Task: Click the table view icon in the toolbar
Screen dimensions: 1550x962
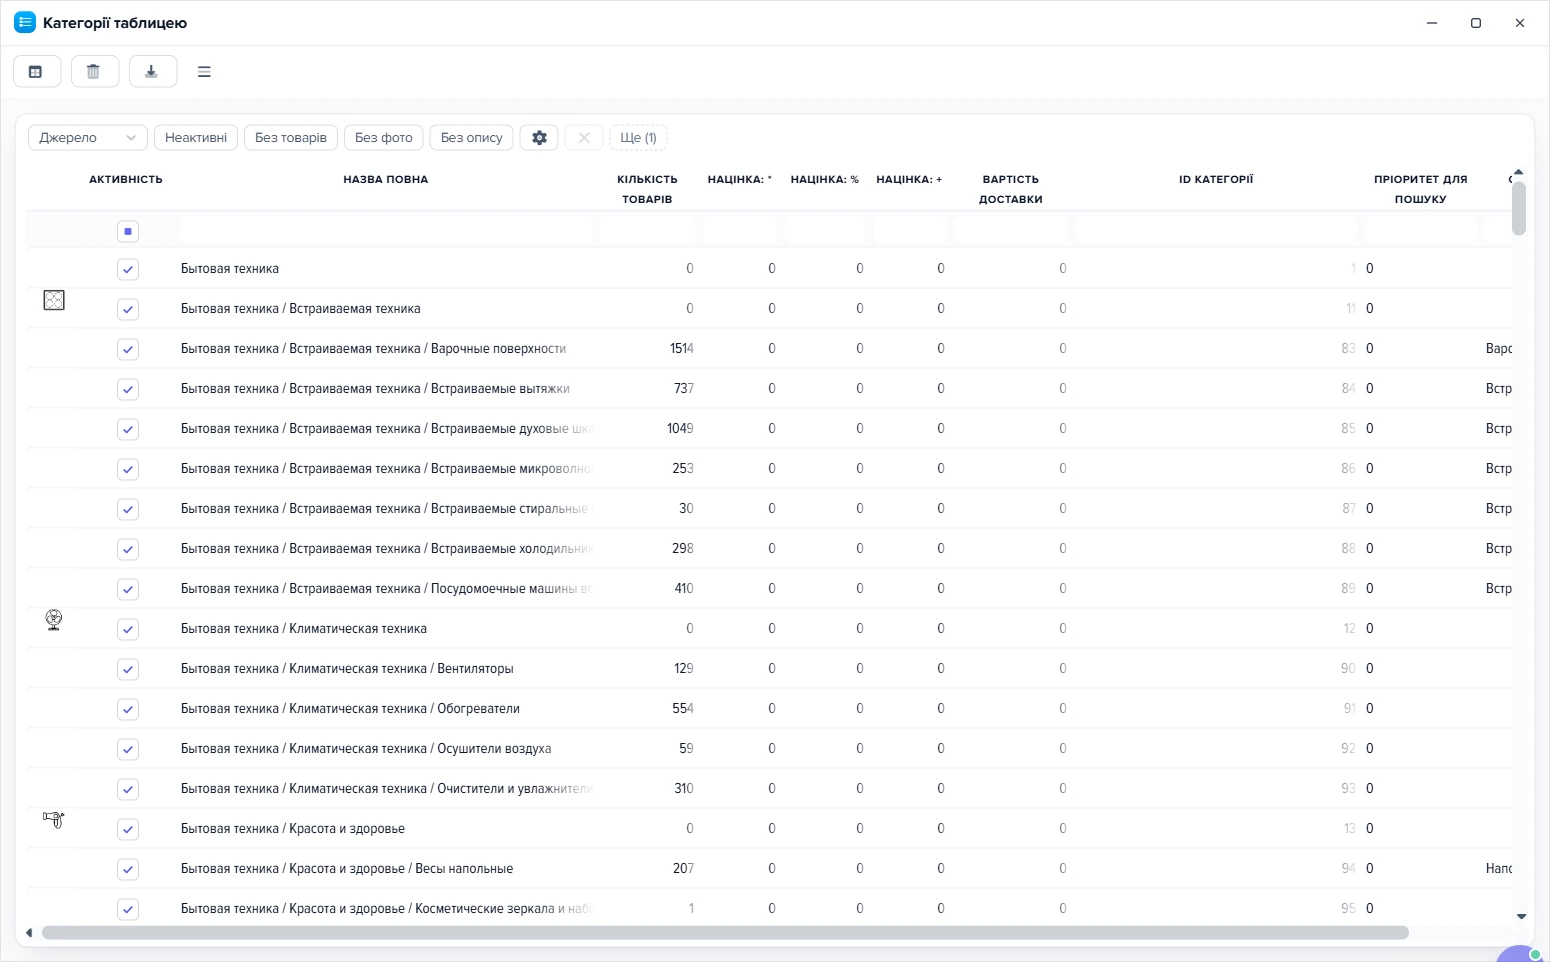Action: [x=37, y=72]
